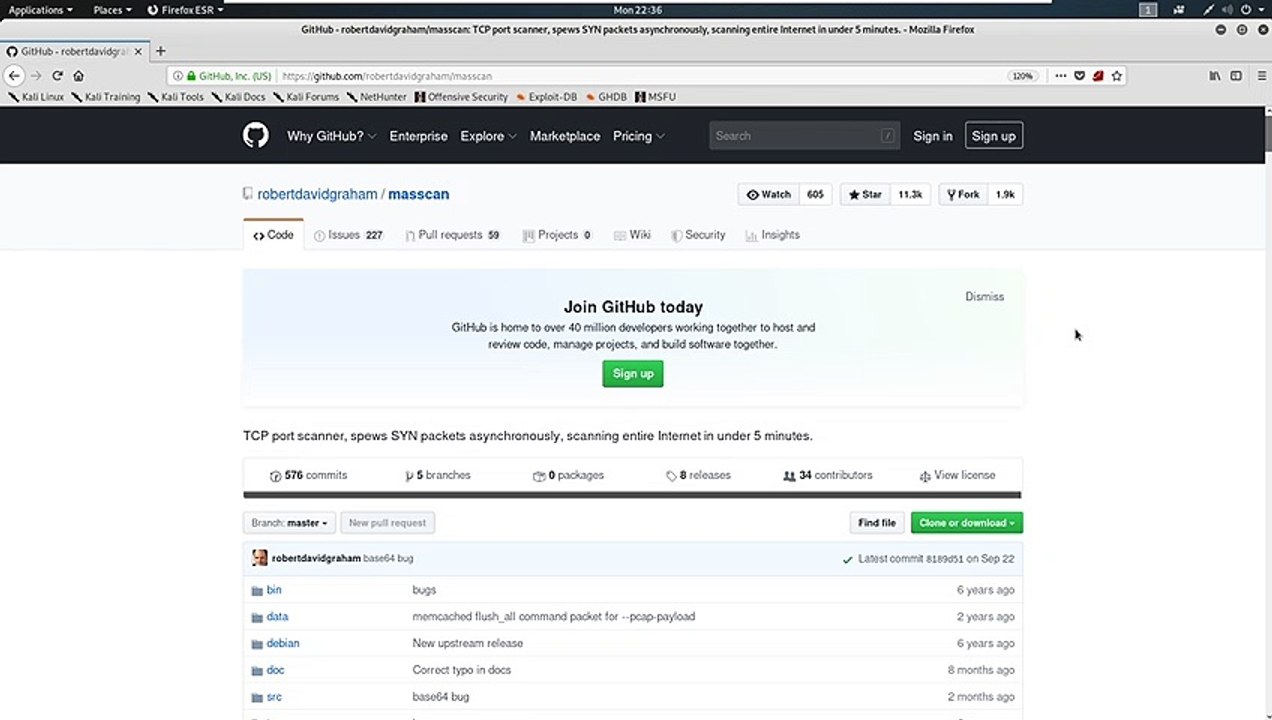The width and height of the screenshot is (1272, 720).
Task: Open the Places menu
Action: click(x=113, y=10)
